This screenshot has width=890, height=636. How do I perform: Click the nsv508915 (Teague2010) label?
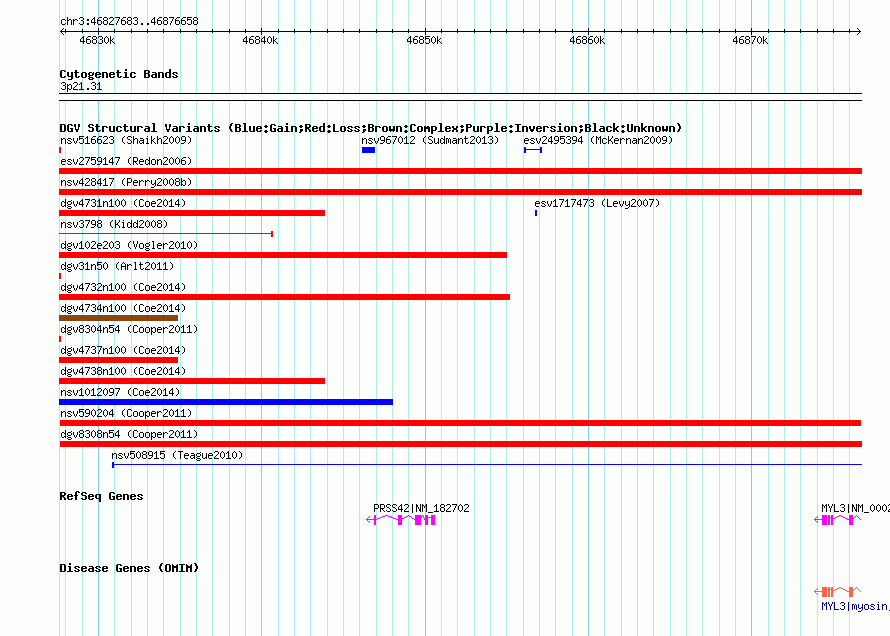[x=177, y=455]
